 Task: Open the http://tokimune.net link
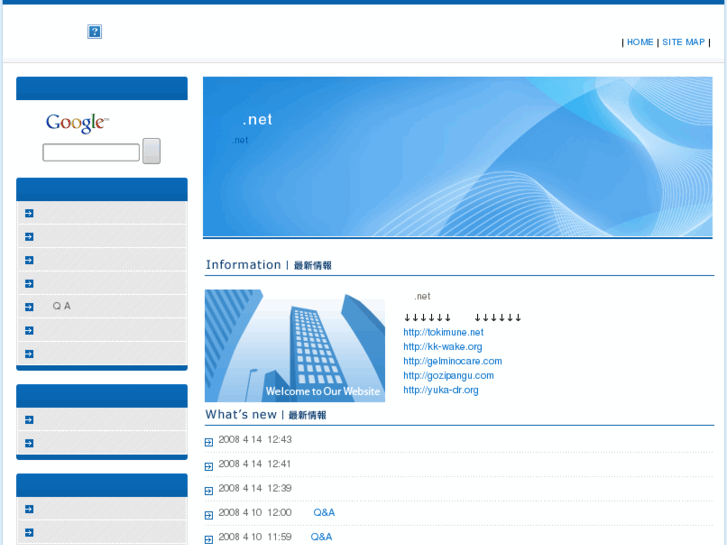[x=443, y=332]
